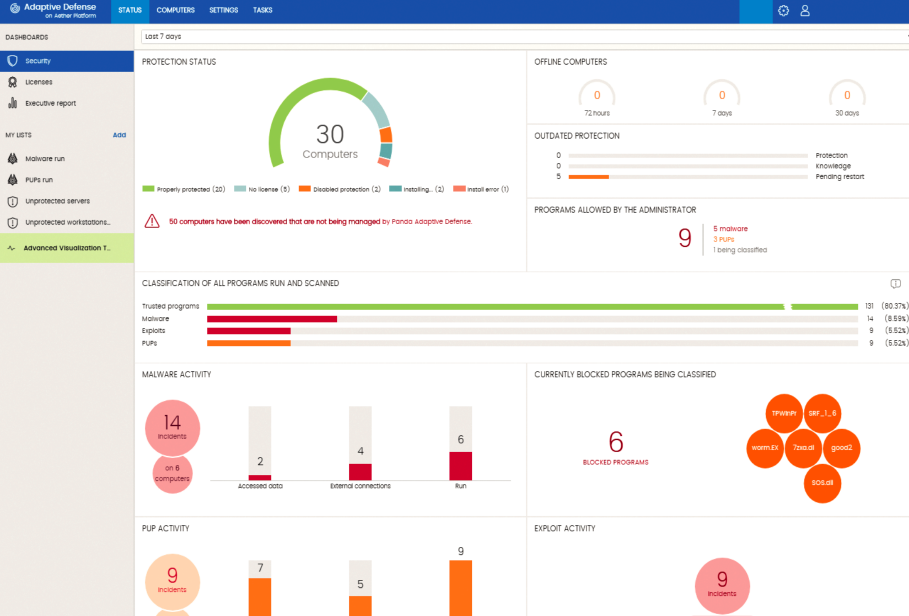
Task: Open the Last 7 days dropdown
Action: pyautogui.click(x=525, y=37)
